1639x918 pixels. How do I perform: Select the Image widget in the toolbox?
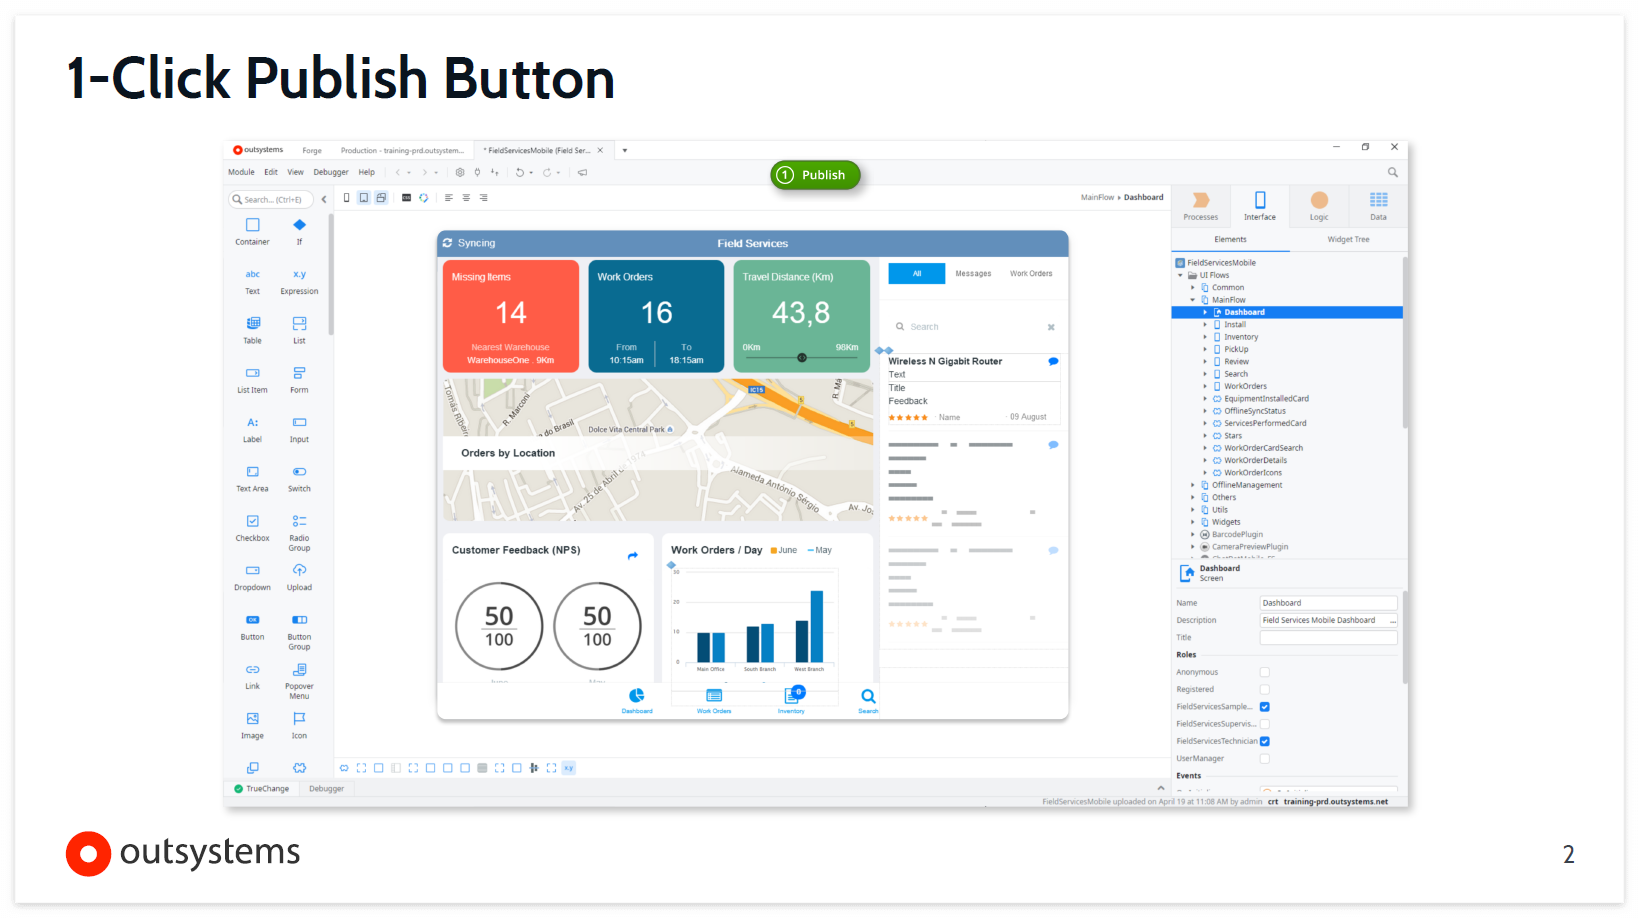[252, 725]
